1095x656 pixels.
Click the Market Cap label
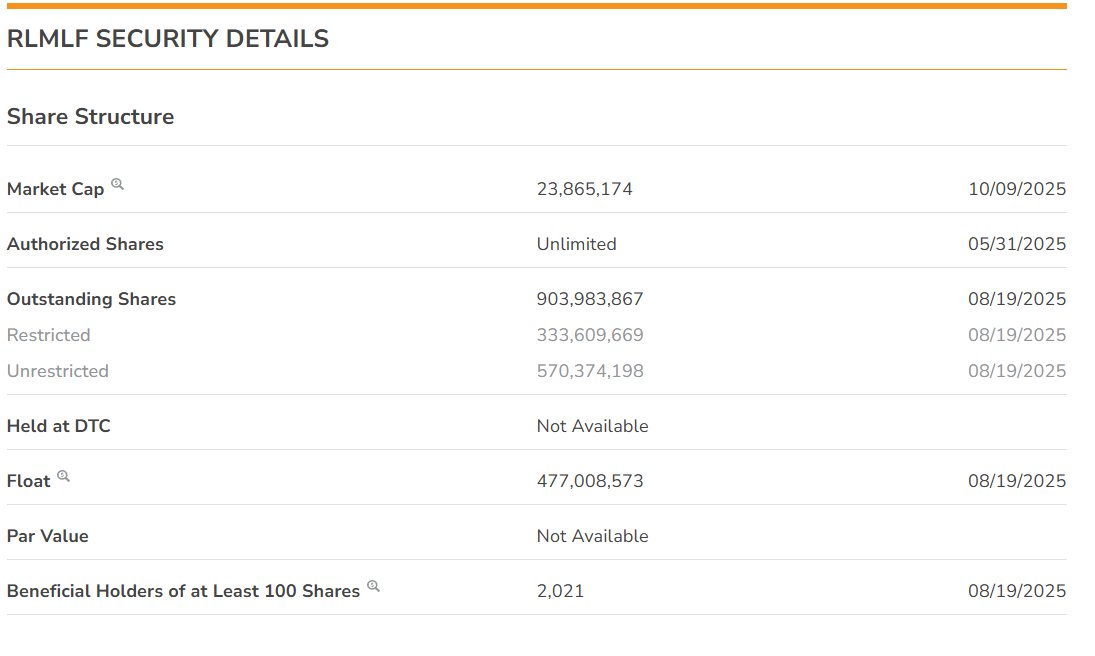(x=55, y=189)
